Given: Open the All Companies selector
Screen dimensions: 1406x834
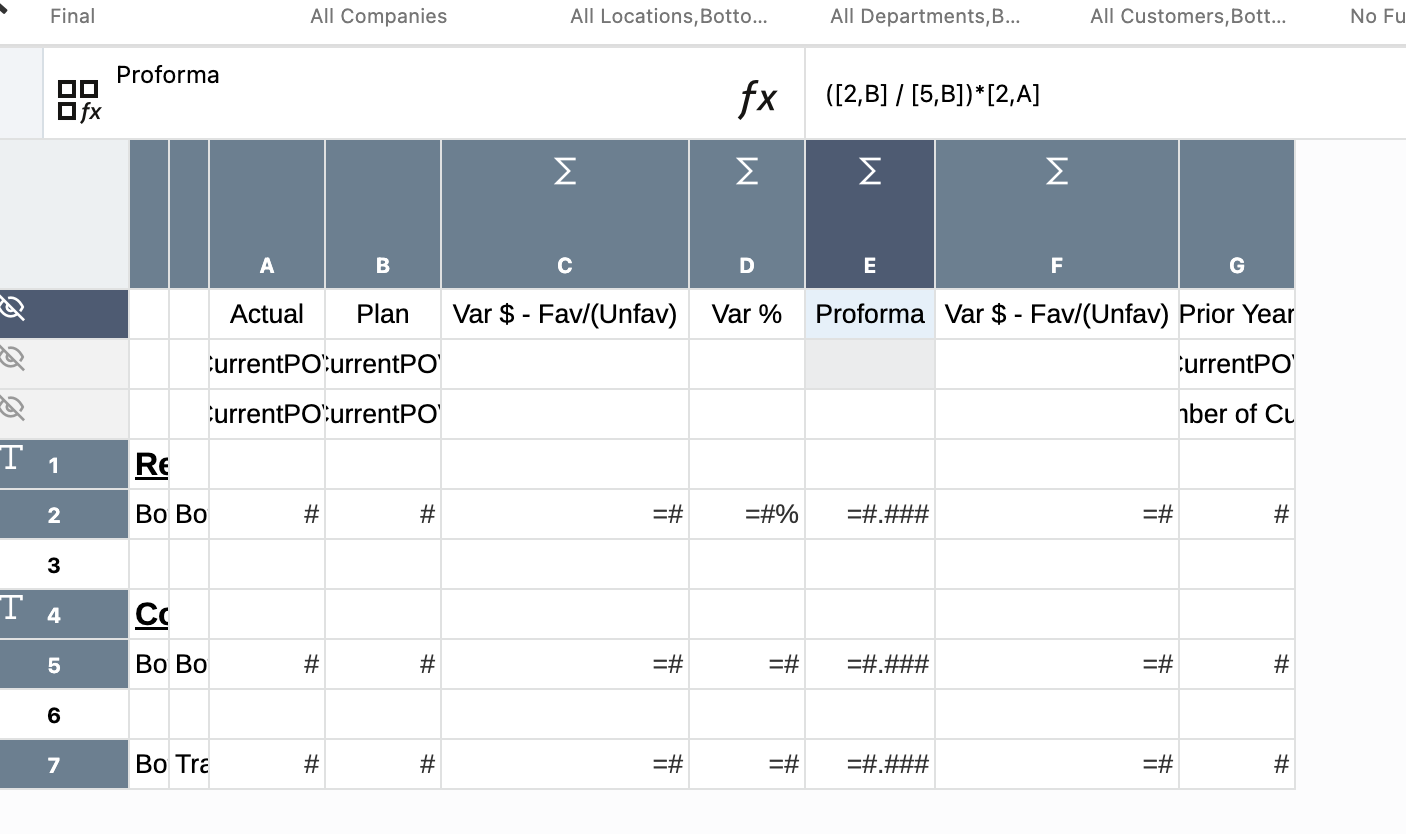Looking at the screenshot, I should pyautogui.click(x=378, y=16).
